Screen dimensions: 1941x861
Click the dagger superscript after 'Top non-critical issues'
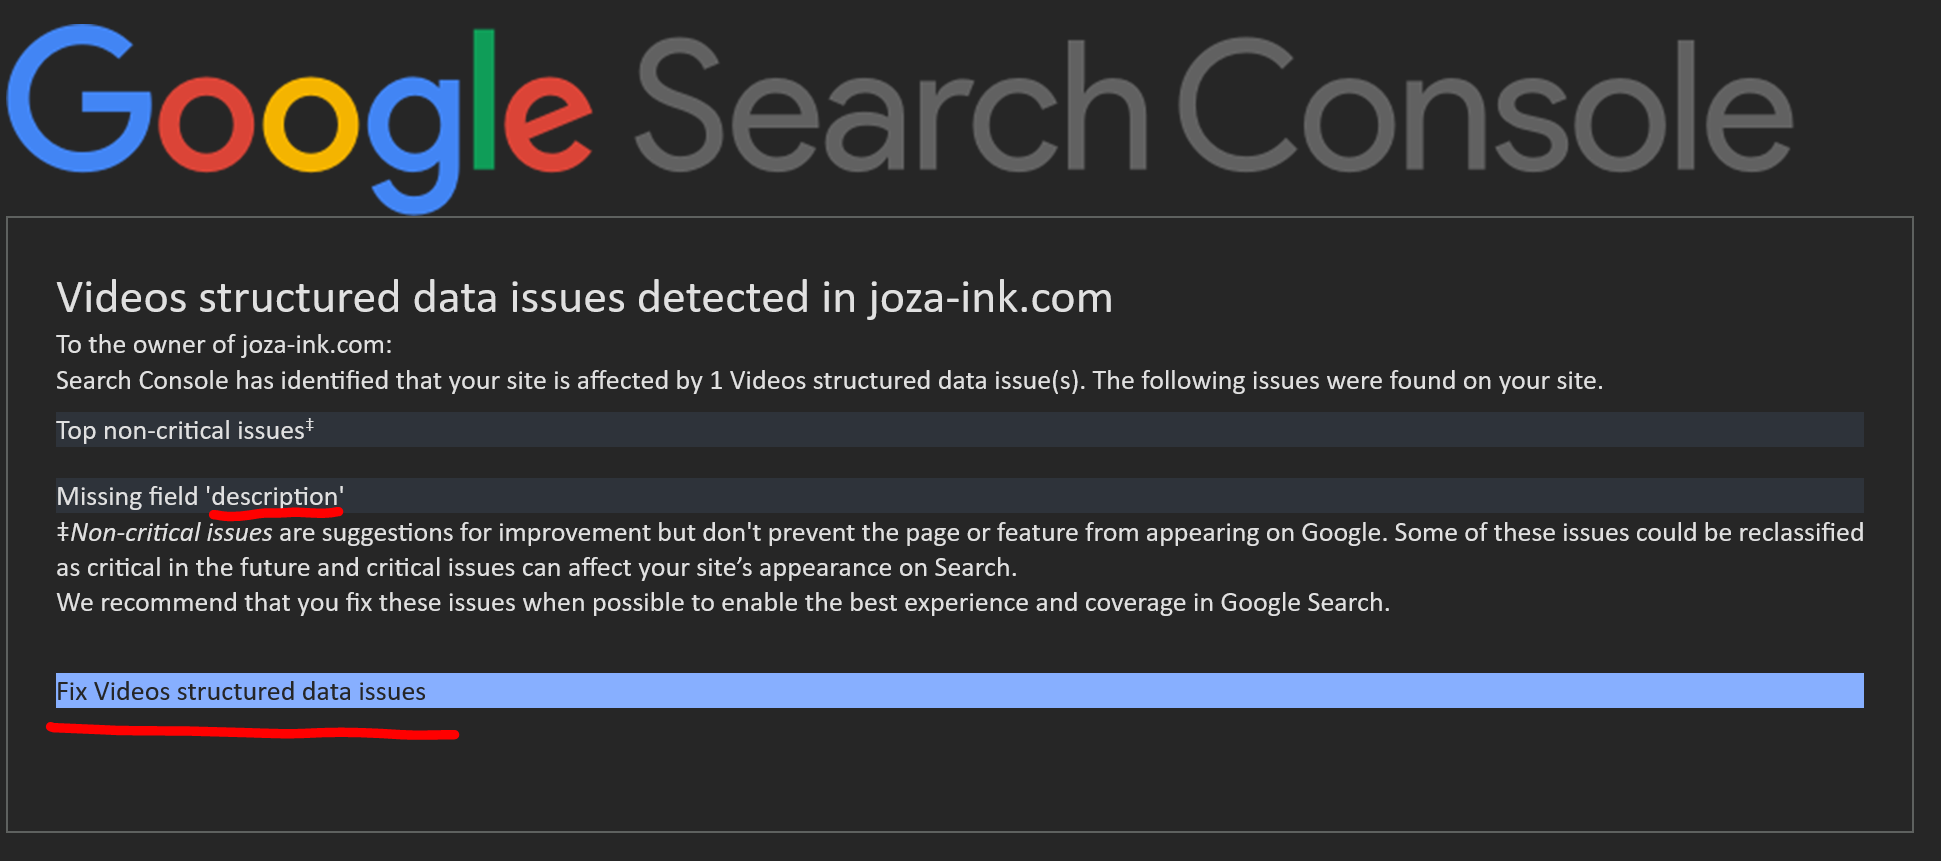(x=310, y=425)
